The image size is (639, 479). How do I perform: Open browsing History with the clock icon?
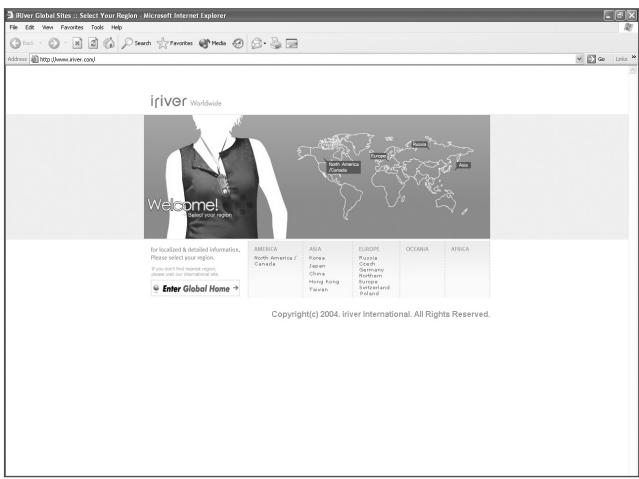tap(238, 43)
